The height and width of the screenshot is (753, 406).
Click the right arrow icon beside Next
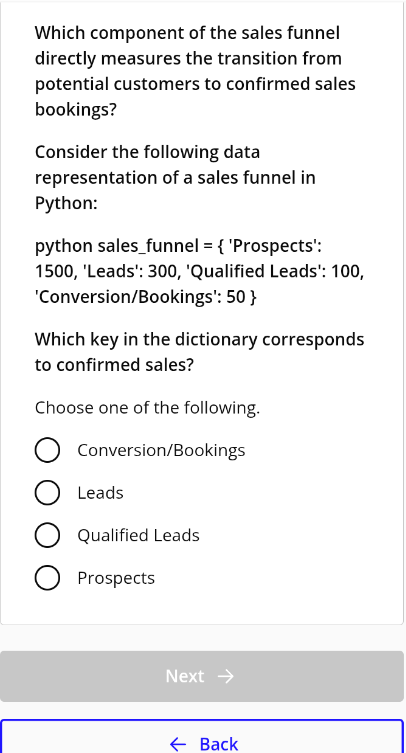point(225,676)
